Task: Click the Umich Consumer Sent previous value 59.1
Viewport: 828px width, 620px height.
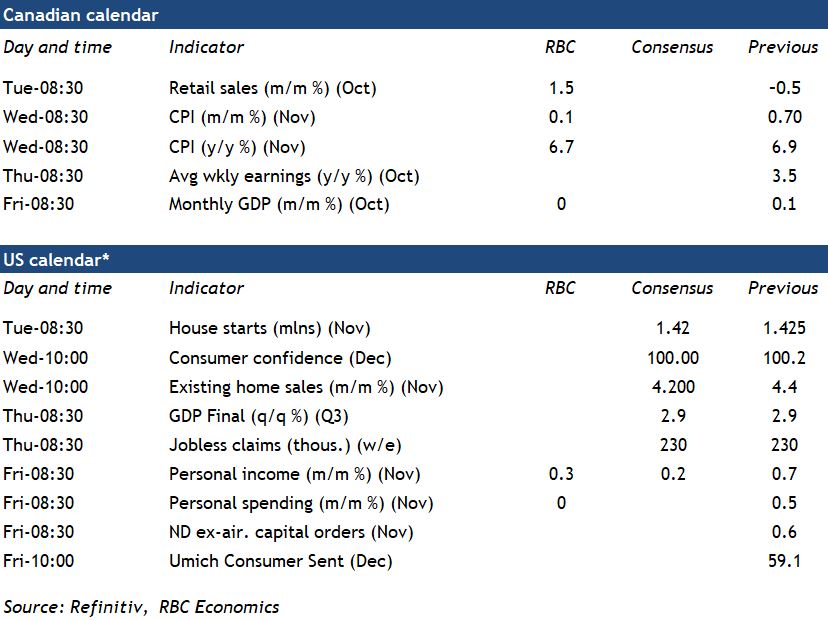Action: (x=785, y=561)
